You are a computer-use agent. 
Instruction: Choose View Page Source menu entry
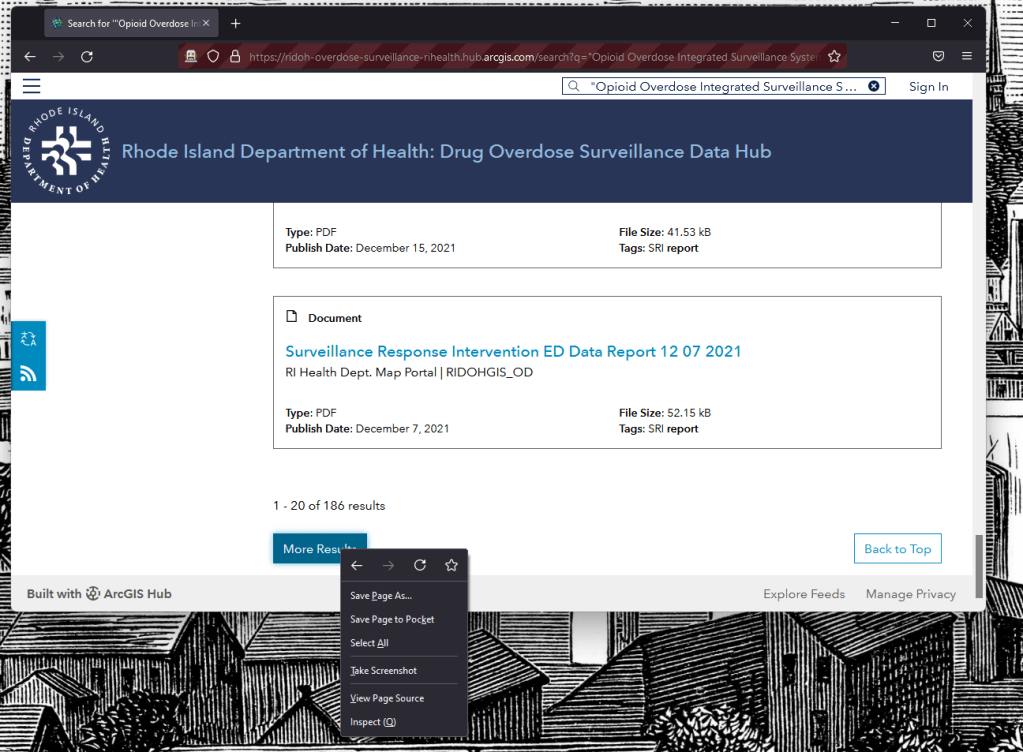click(387, 698)
